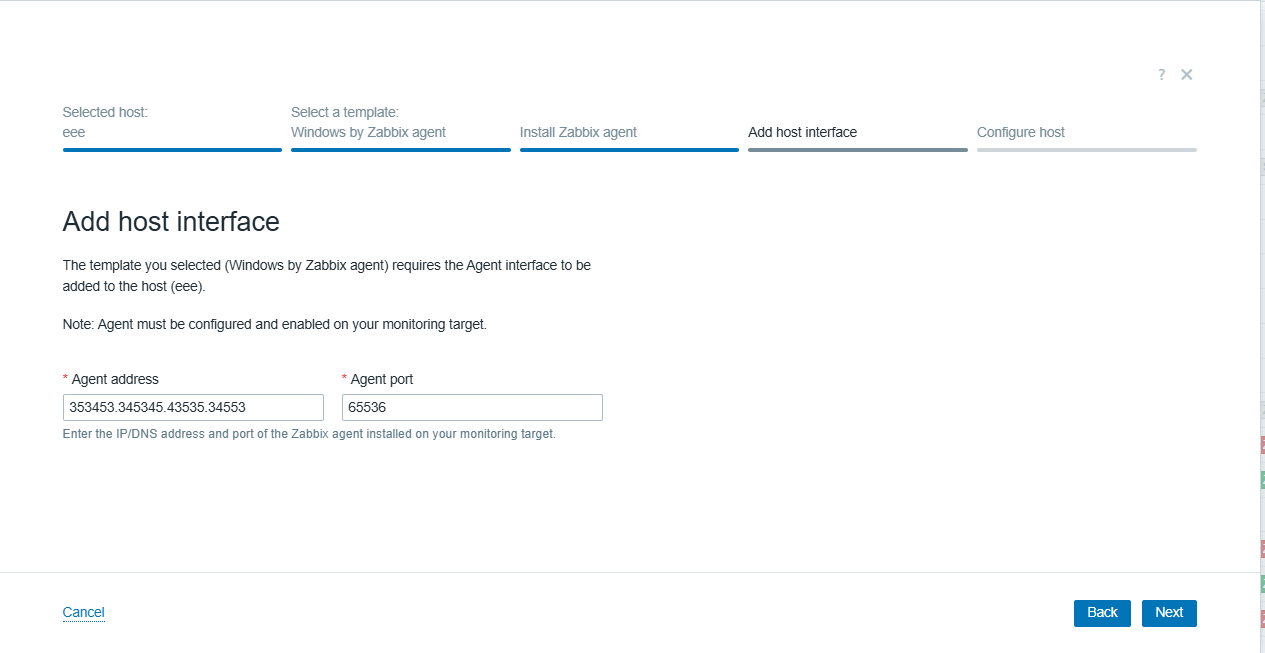
Task: Click the Agent port label
Action: [x=382, y=379]
